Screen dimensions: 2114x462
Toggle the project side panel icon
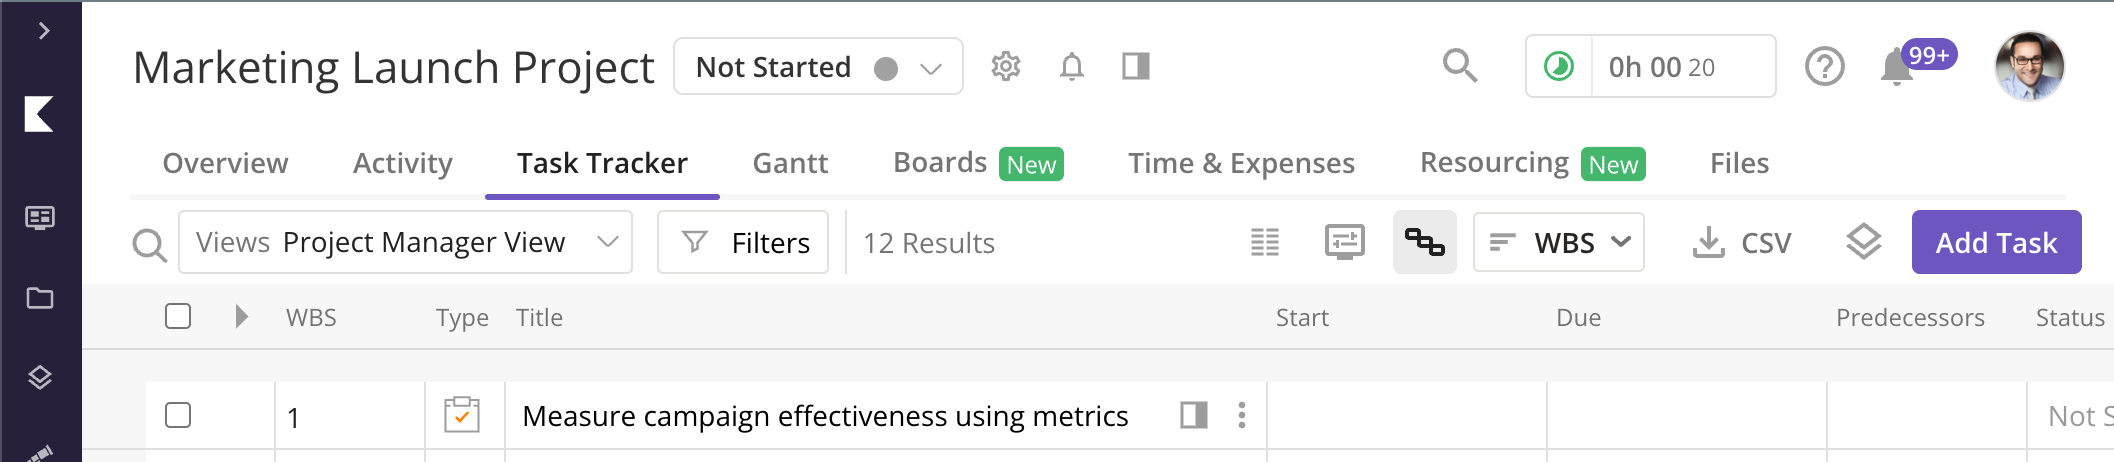(1135, 67)
